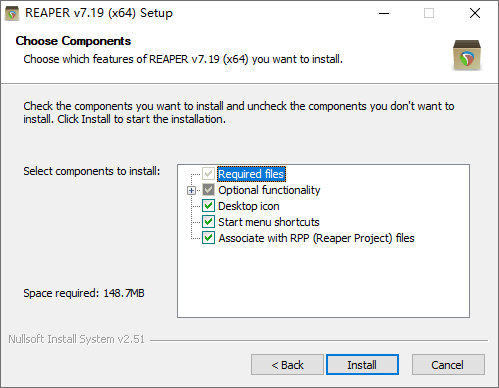Select the Optional functionality label
499x388 pixels.
point(269,190)
